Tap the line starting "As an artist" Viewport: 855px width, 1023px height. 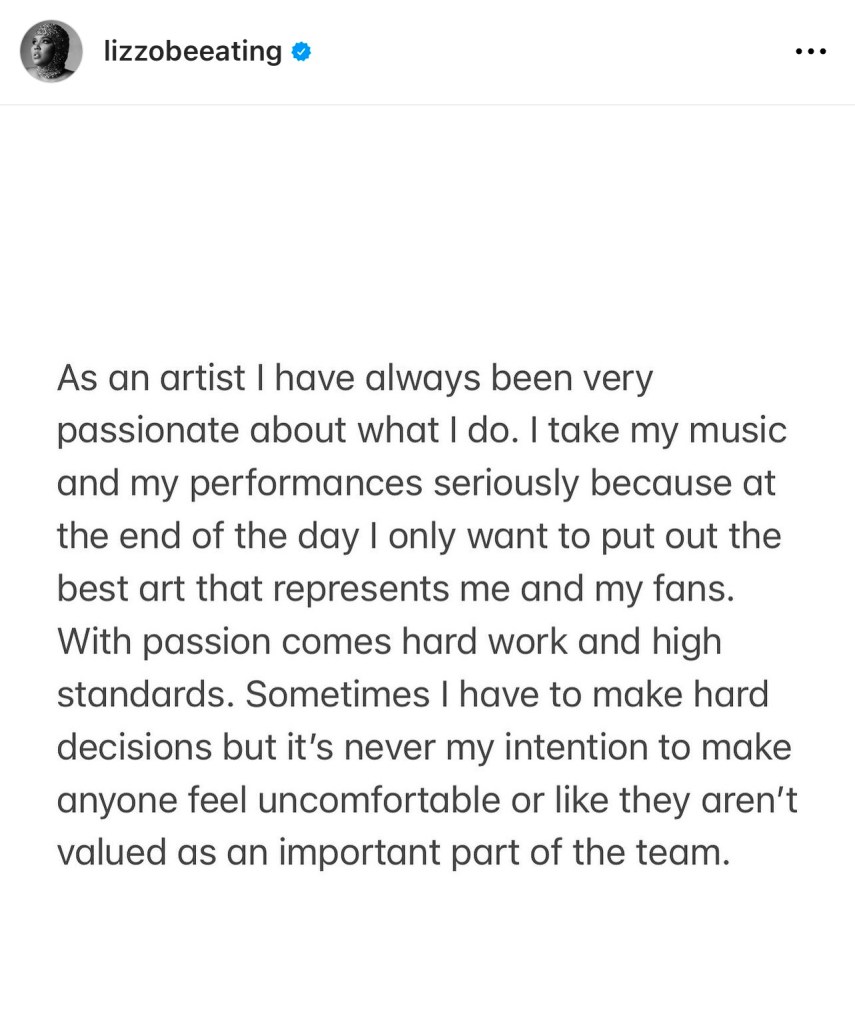click(x=355, y=379)
